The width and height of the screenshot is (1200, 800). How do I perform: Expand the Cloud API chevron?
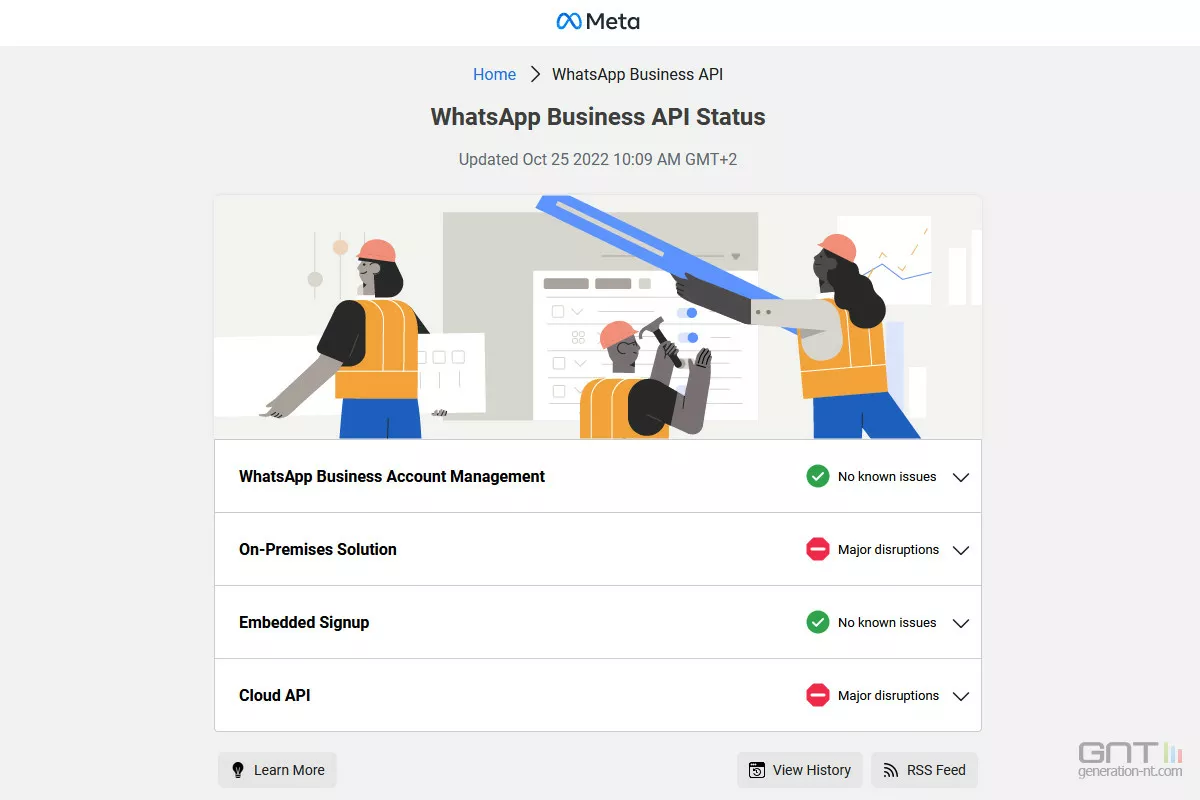[961, 696]
